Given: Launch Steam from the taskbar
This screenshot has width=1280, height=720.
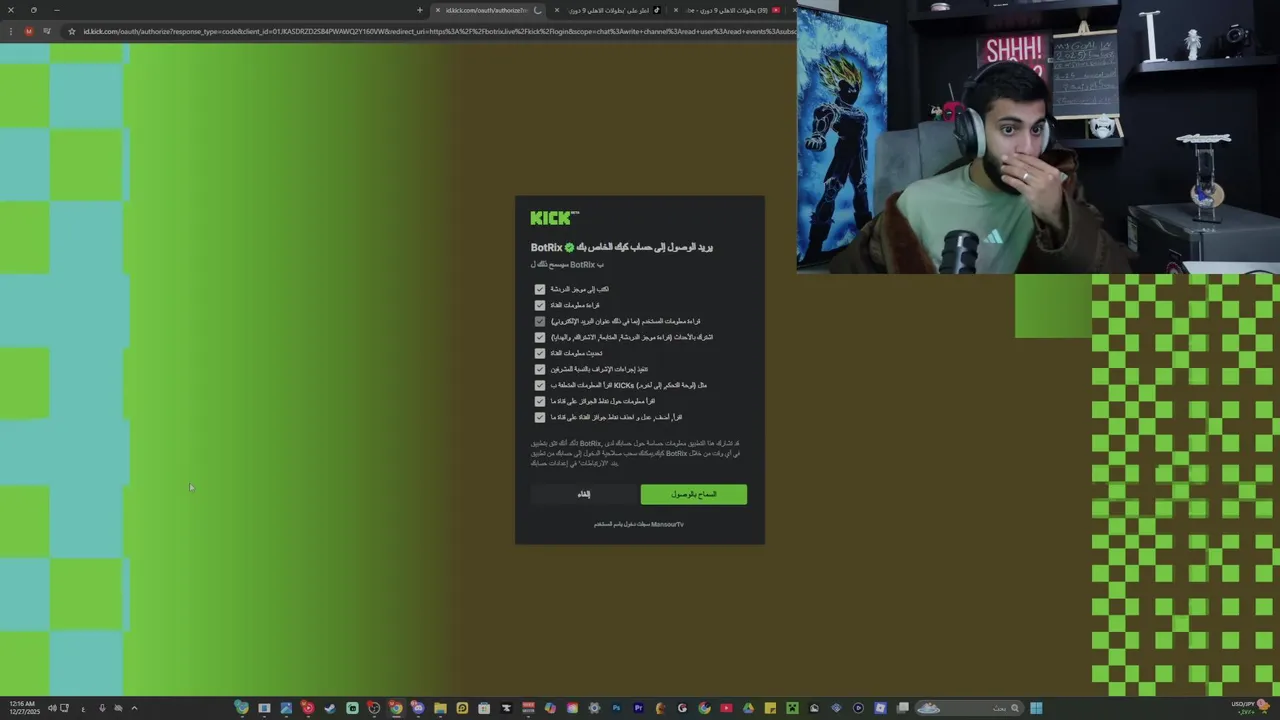Looking at the screenshot, I should click(329, 708).
